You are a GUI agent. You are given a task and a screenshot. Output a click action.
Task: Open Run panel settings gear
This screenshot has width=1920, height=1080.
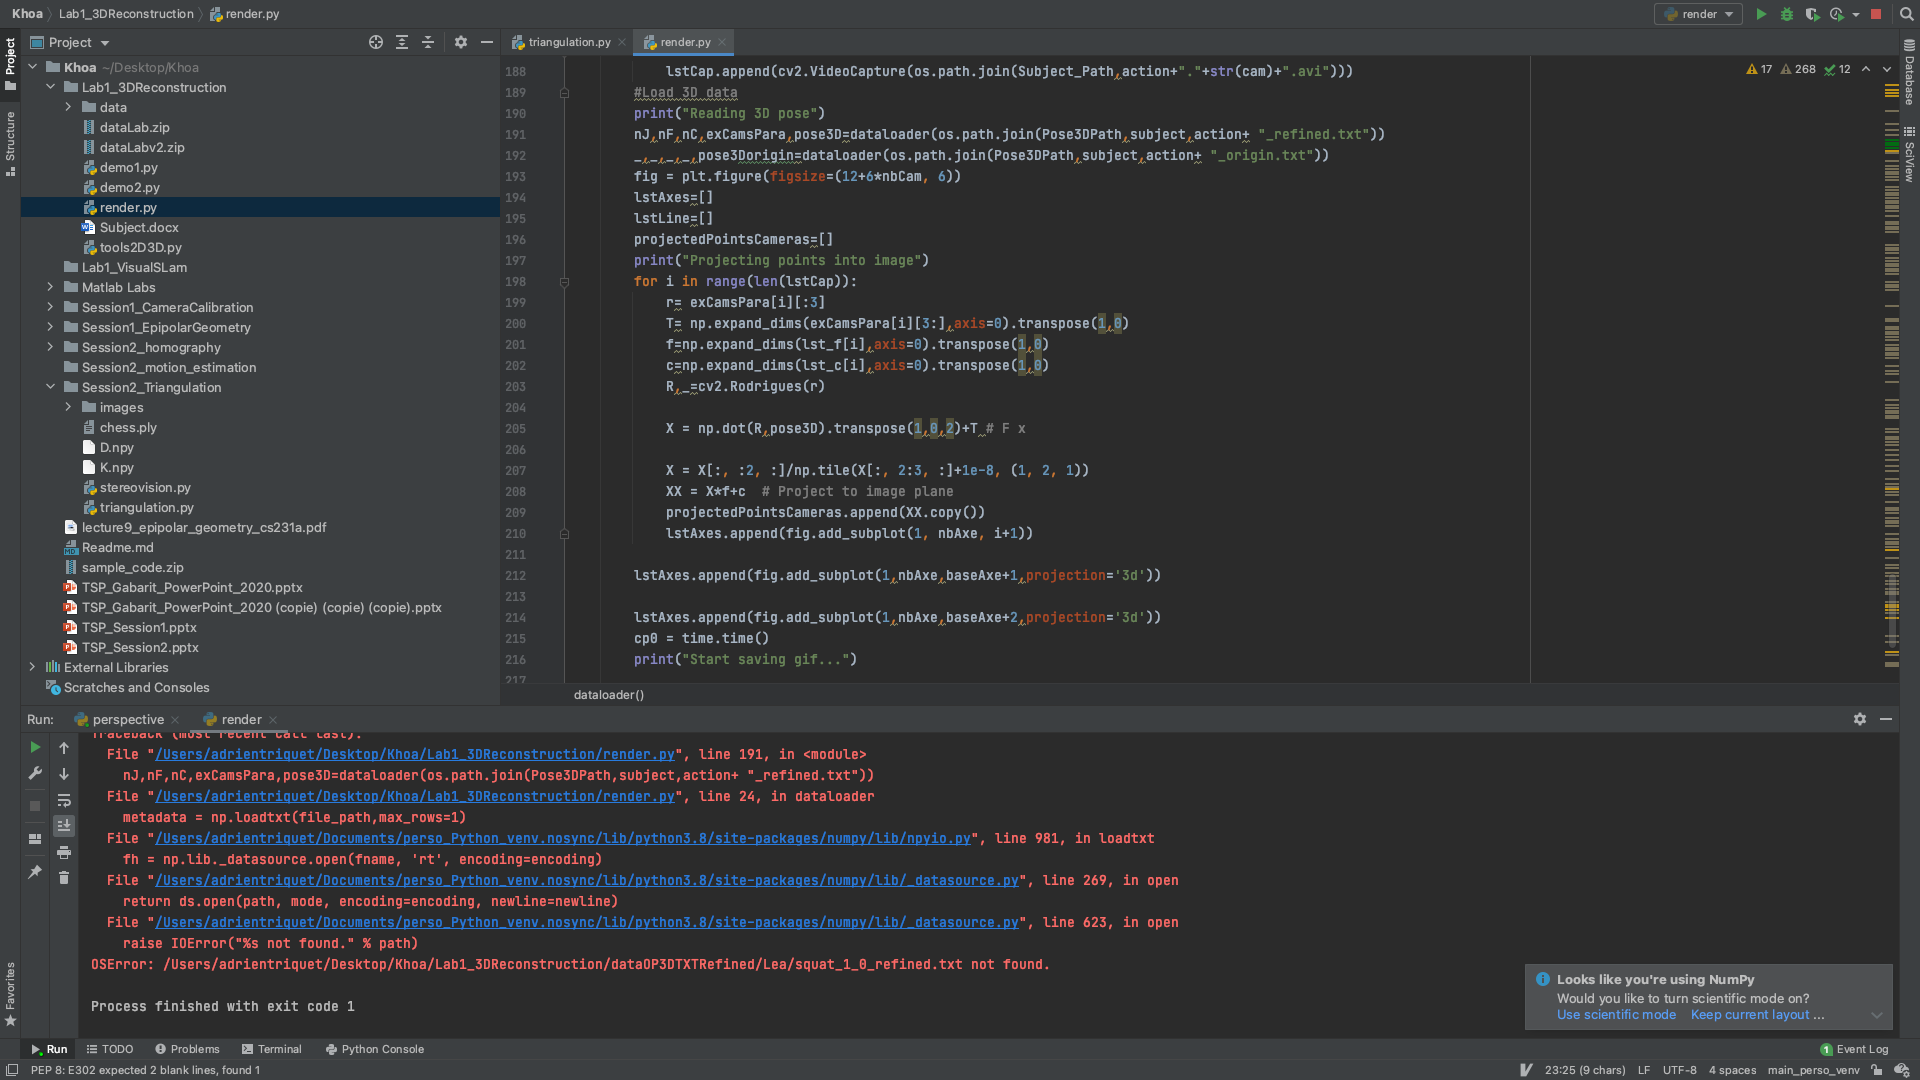pyautogui.click(x=1860, y=719)
